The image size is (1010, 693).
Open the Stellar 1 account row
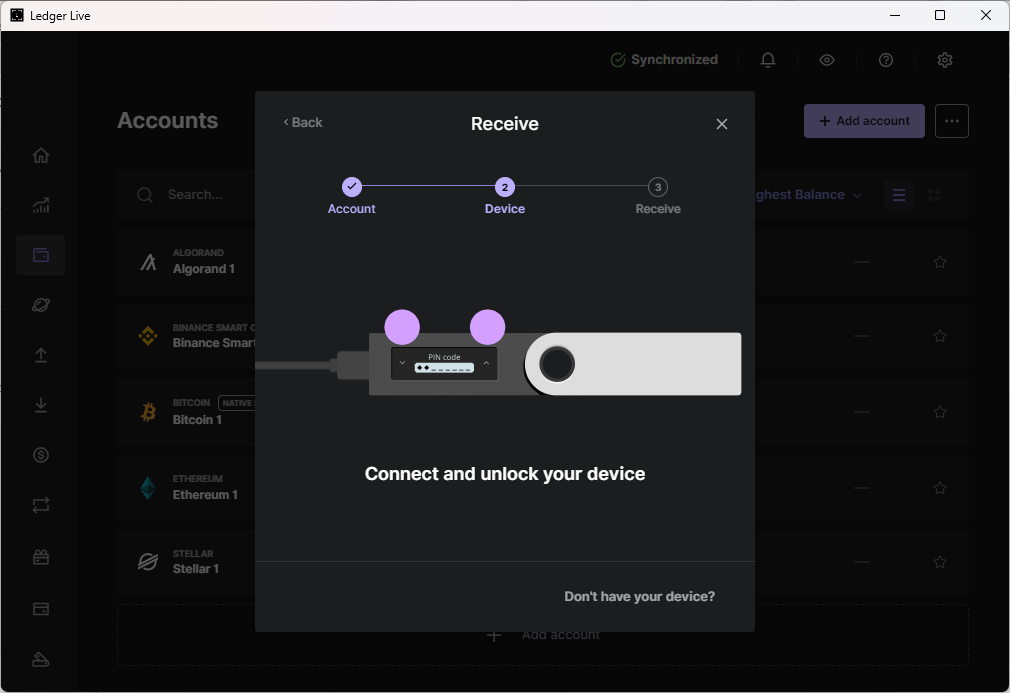pyautogui.click(x=542, y=562)
